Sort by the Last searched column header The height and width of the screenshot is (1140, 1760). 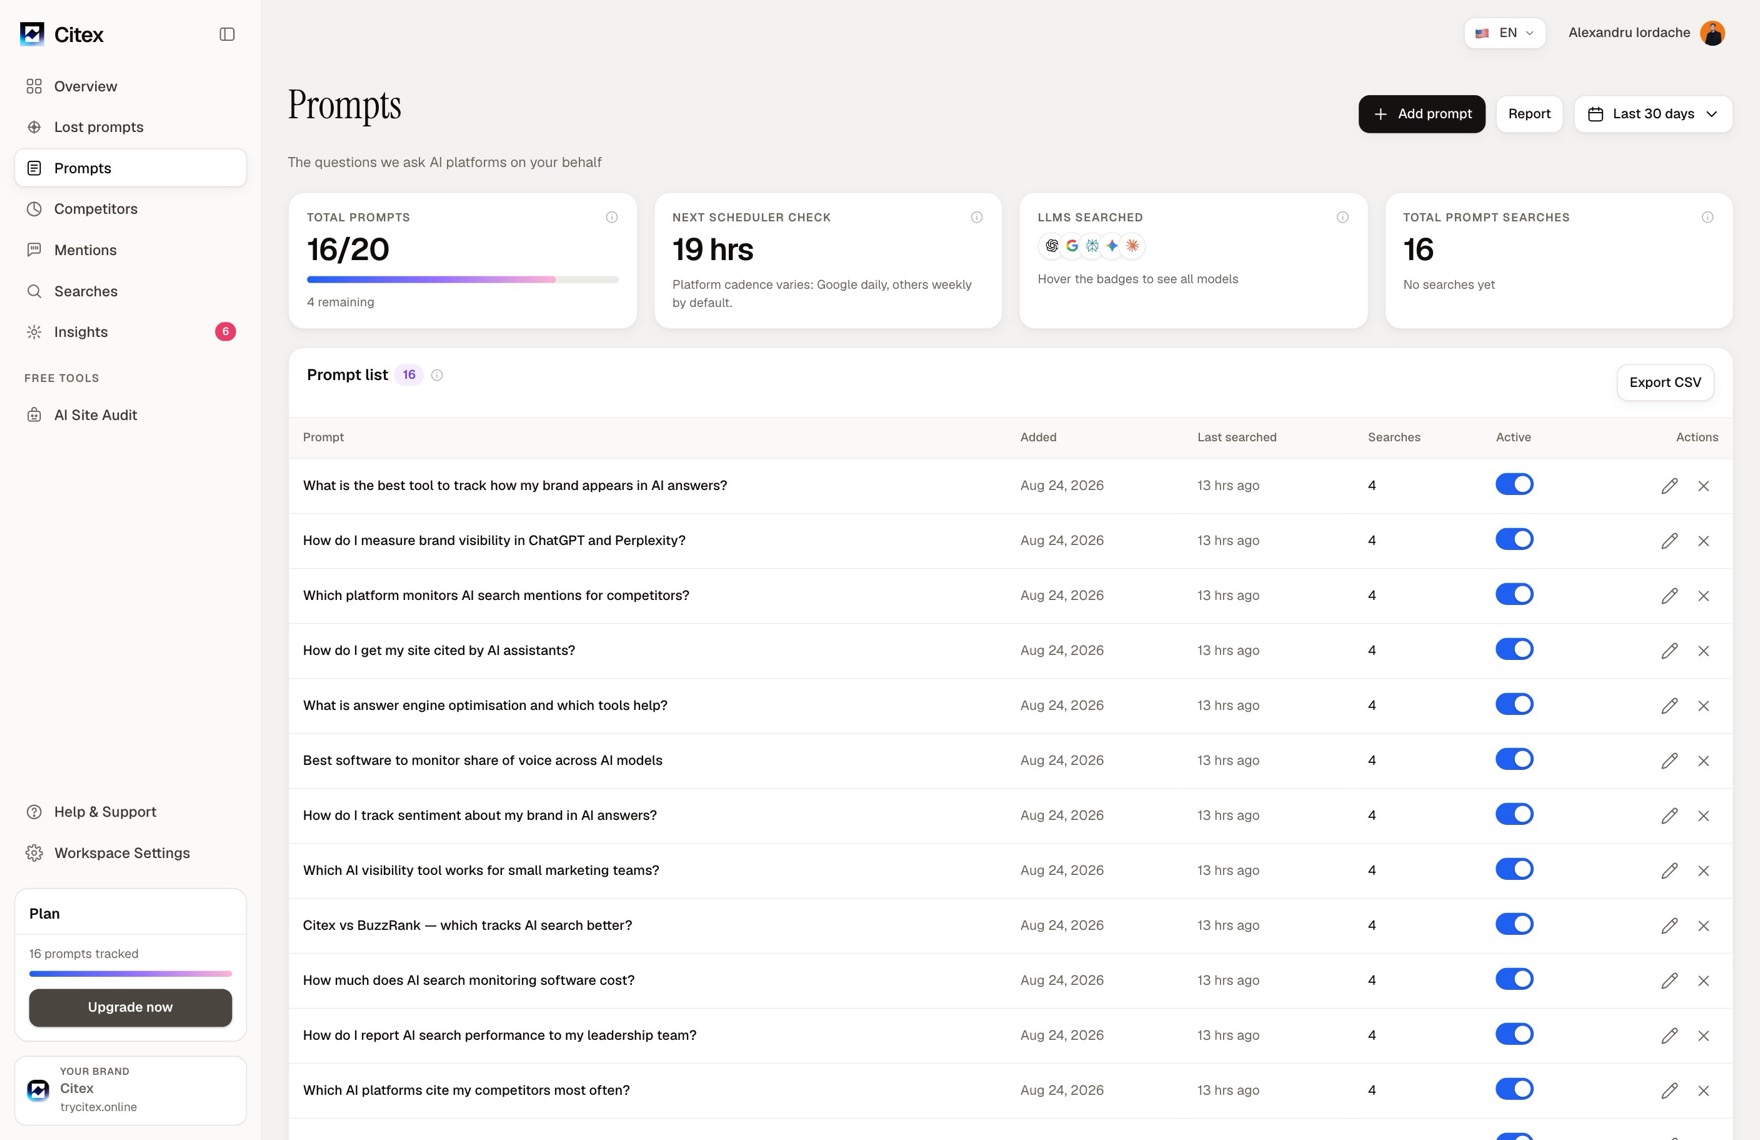tap(1237, 437)
